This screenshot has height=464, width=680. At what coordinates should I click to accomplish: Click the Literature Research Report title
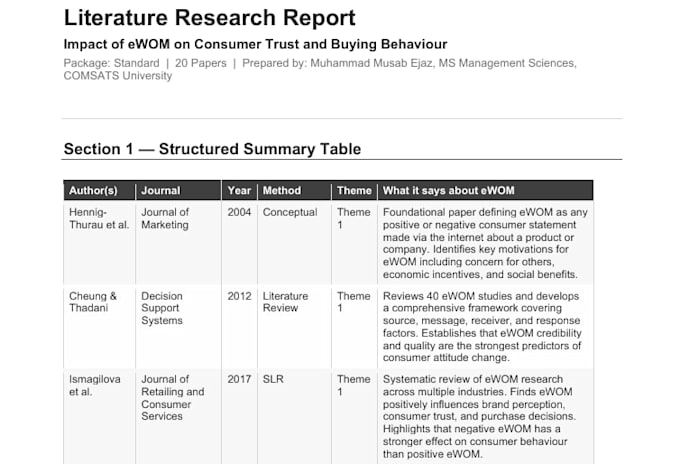click(209, 18)
